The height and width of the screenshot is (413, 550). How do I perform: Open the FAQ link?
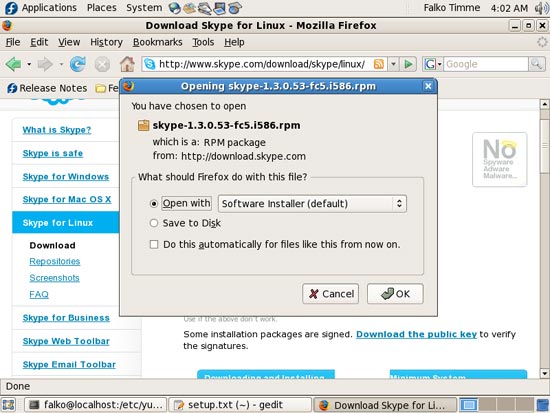click(39, 294)
